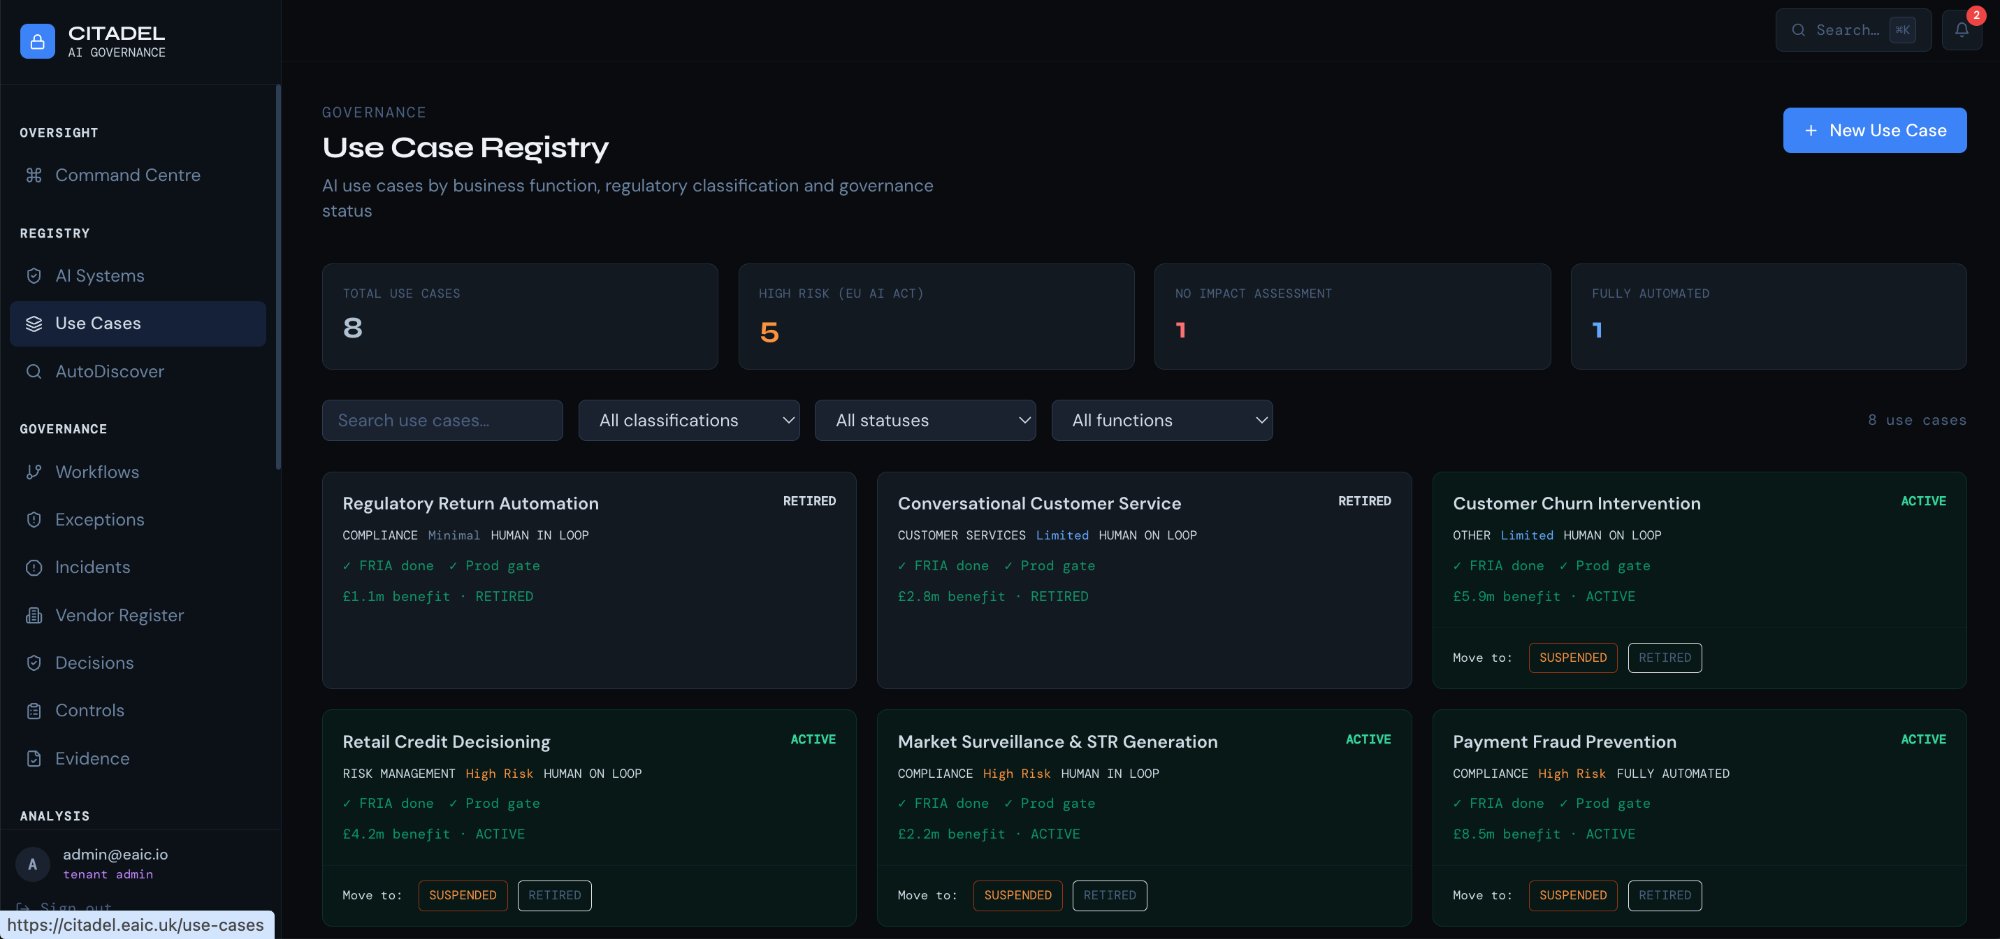Open the Incidents panel icon
This screenshot has width=2000, height=939.
[x=33, y=567]
